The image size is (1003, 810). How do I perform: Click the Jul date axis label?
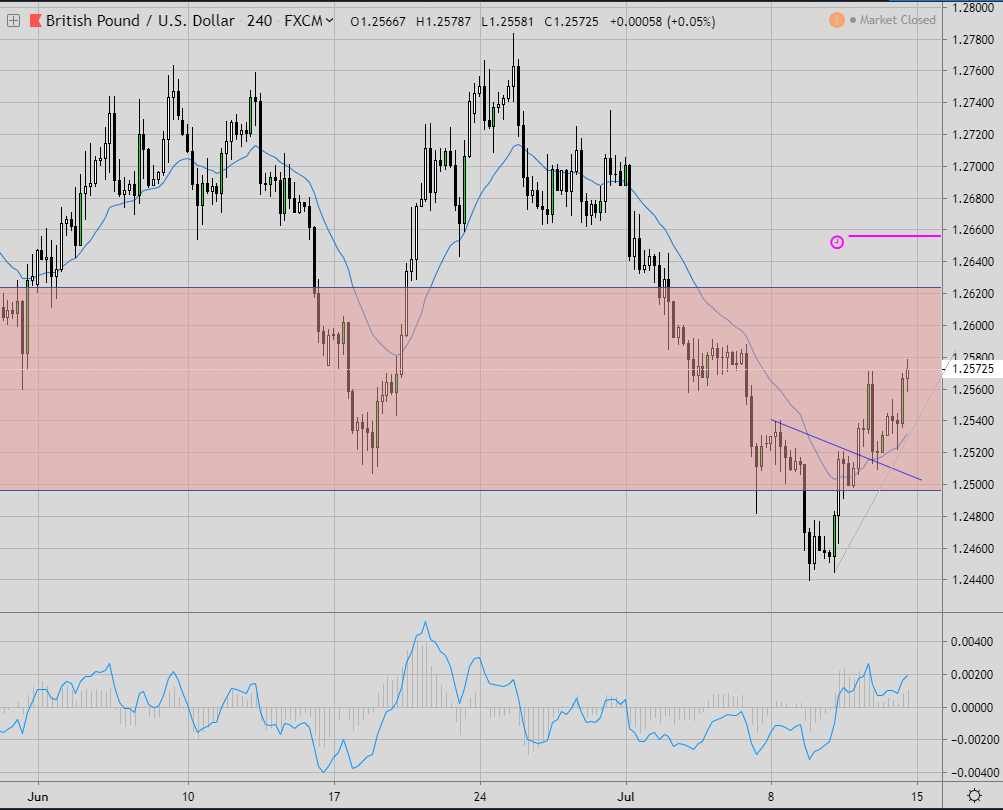tap(626, 797)
